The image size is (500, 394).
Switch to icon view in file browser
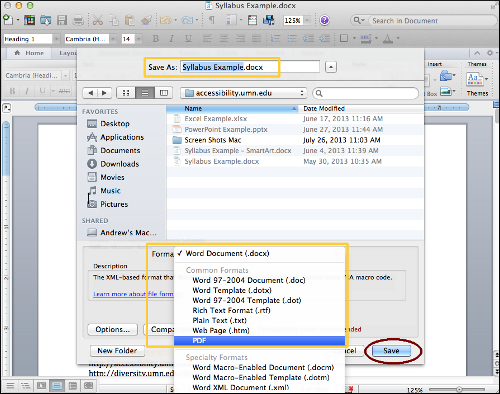(126, 93)
